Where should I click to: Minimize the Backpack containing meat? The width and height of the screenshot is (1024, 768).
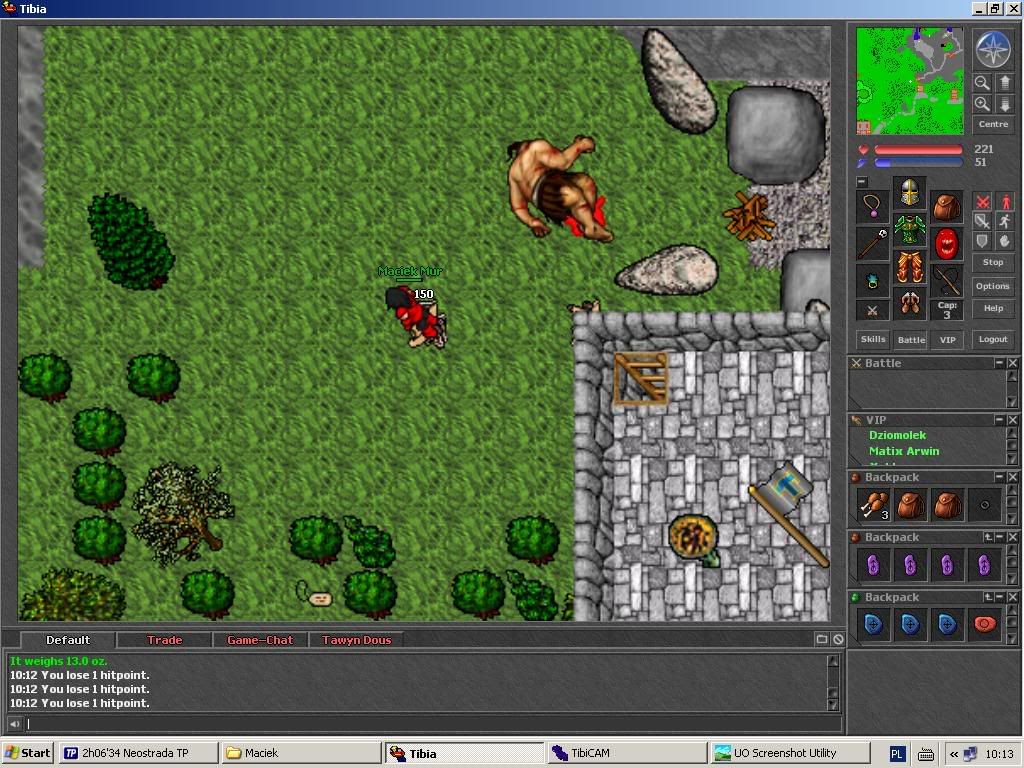coord(999,477)
